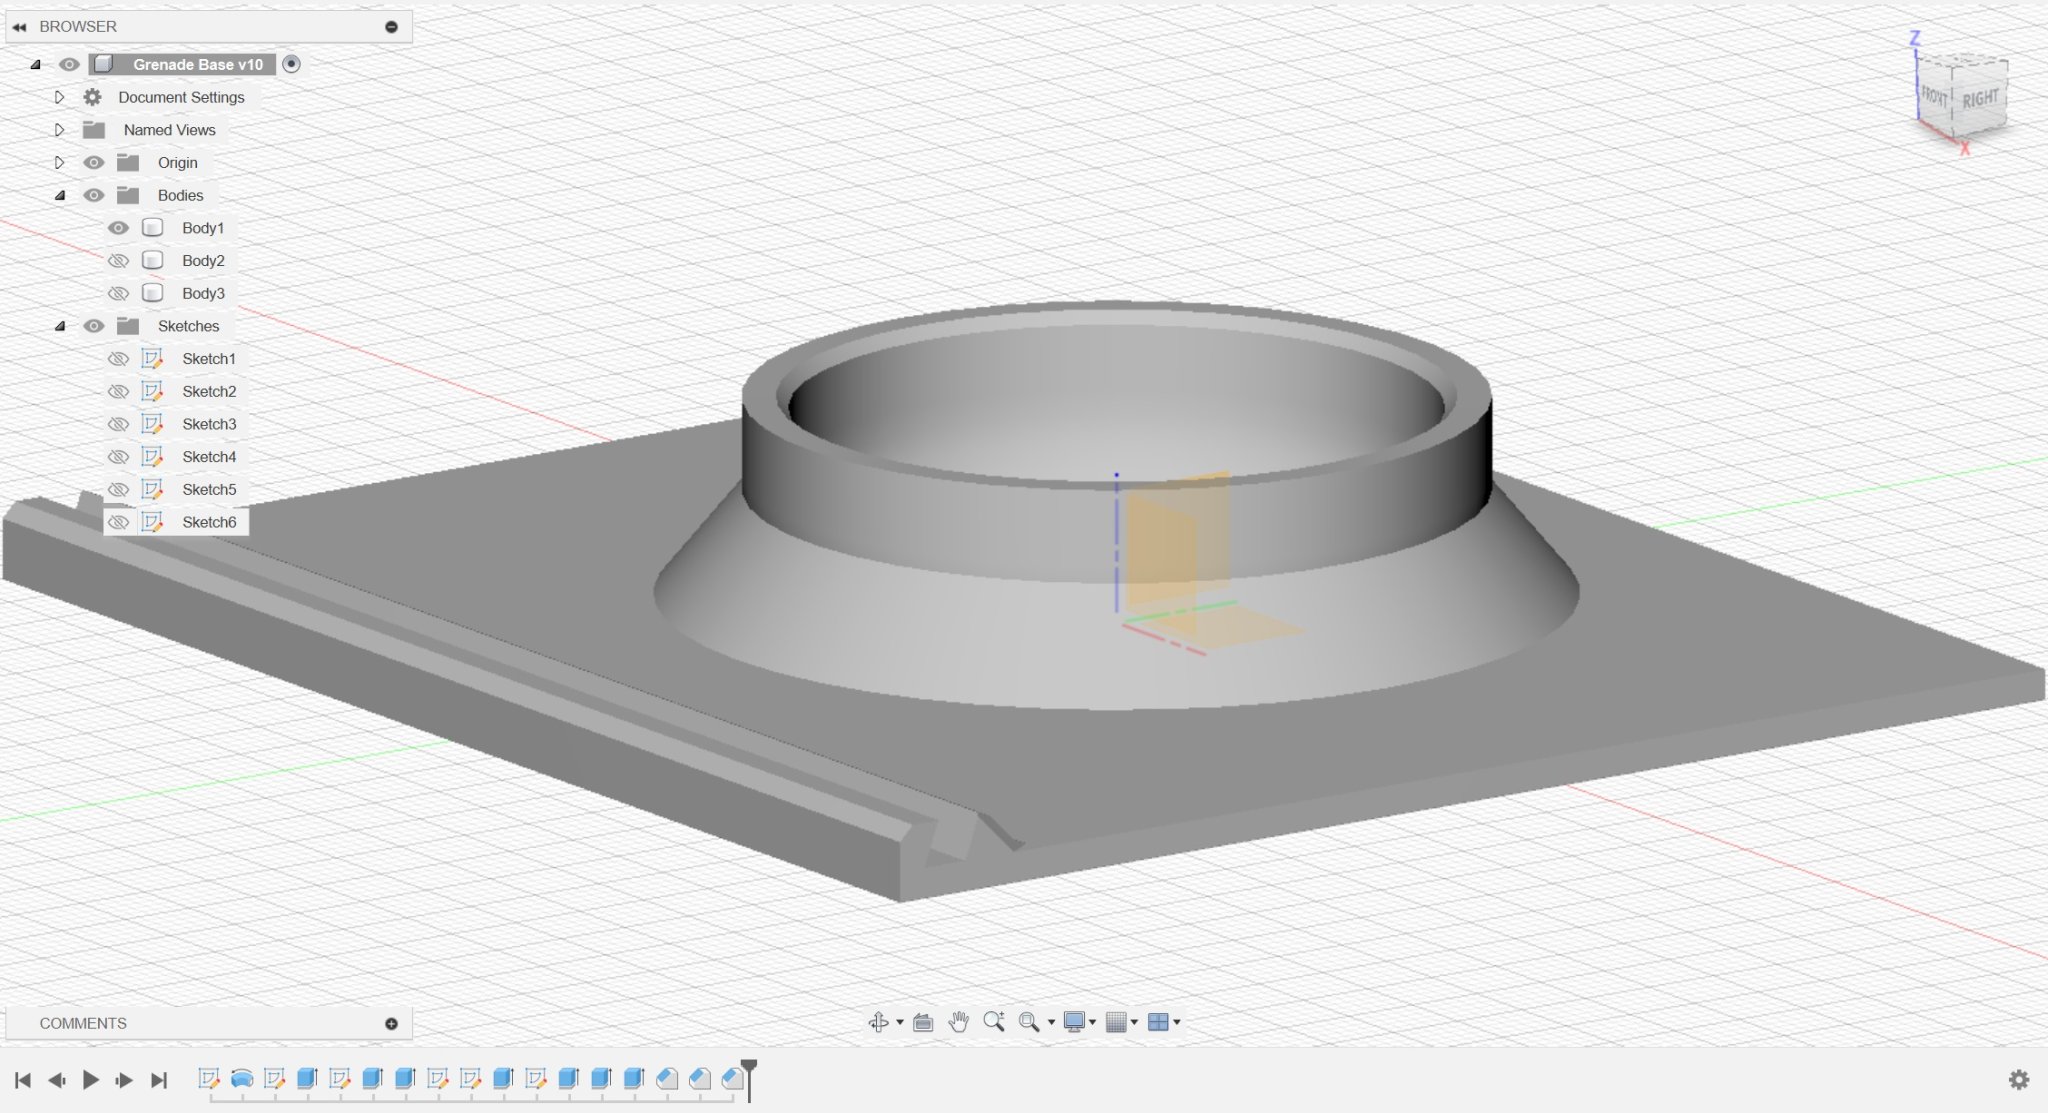Image resolution: width=2048 pixels, height=1113 pixels.
Task: Expand the Origin folder
Action: [59, 162]
